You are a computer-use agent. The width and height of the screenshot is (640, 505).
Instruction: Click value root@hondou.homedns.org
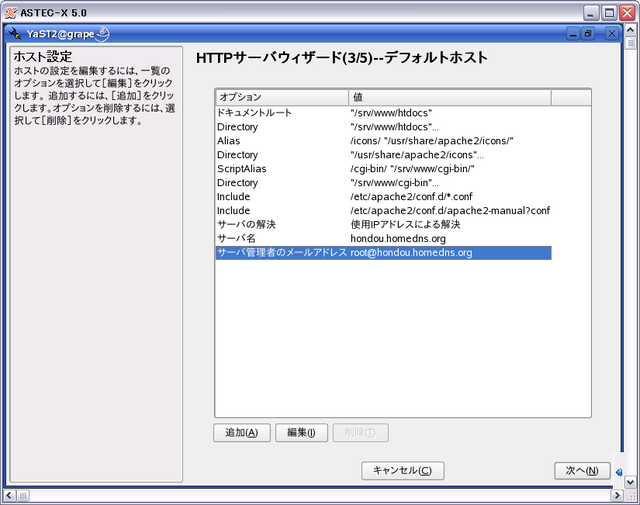pyautogui.click(x=411, y=253)
